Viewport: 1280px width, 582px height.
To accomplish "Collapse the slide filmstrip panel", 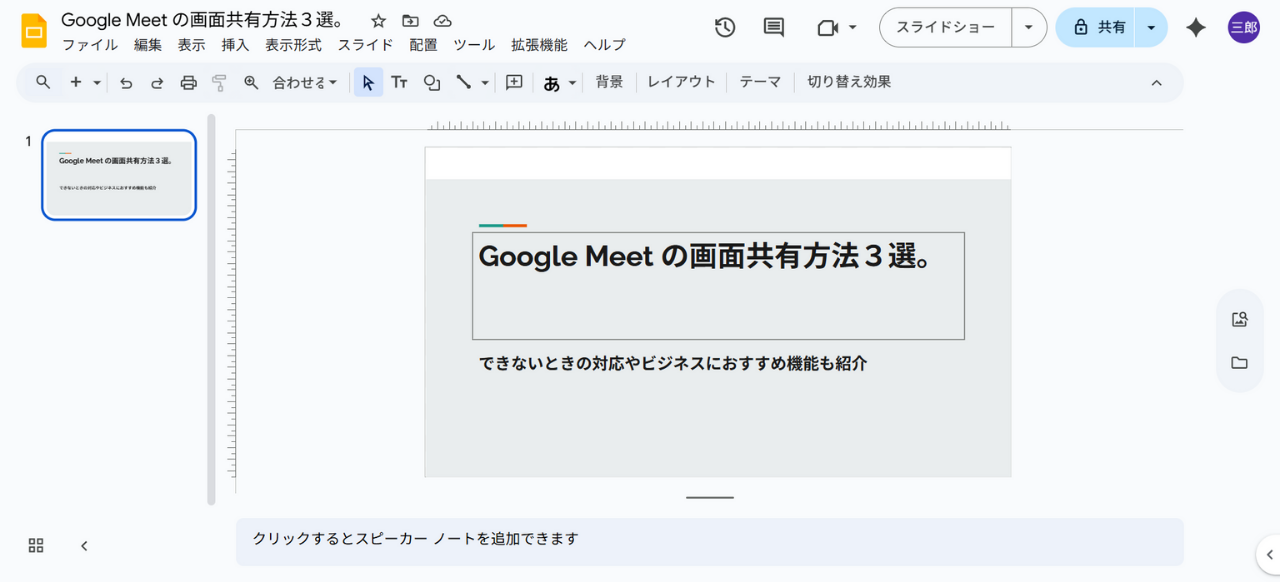I will (x=84, y=545).
